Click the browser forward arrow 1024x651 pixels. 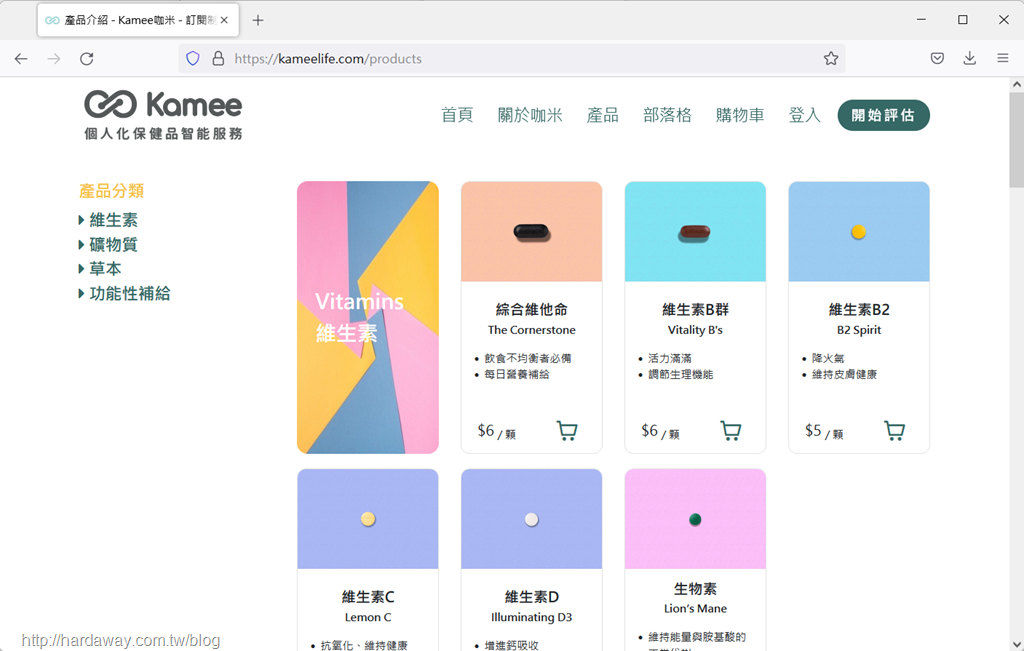[x=54, y=59]
